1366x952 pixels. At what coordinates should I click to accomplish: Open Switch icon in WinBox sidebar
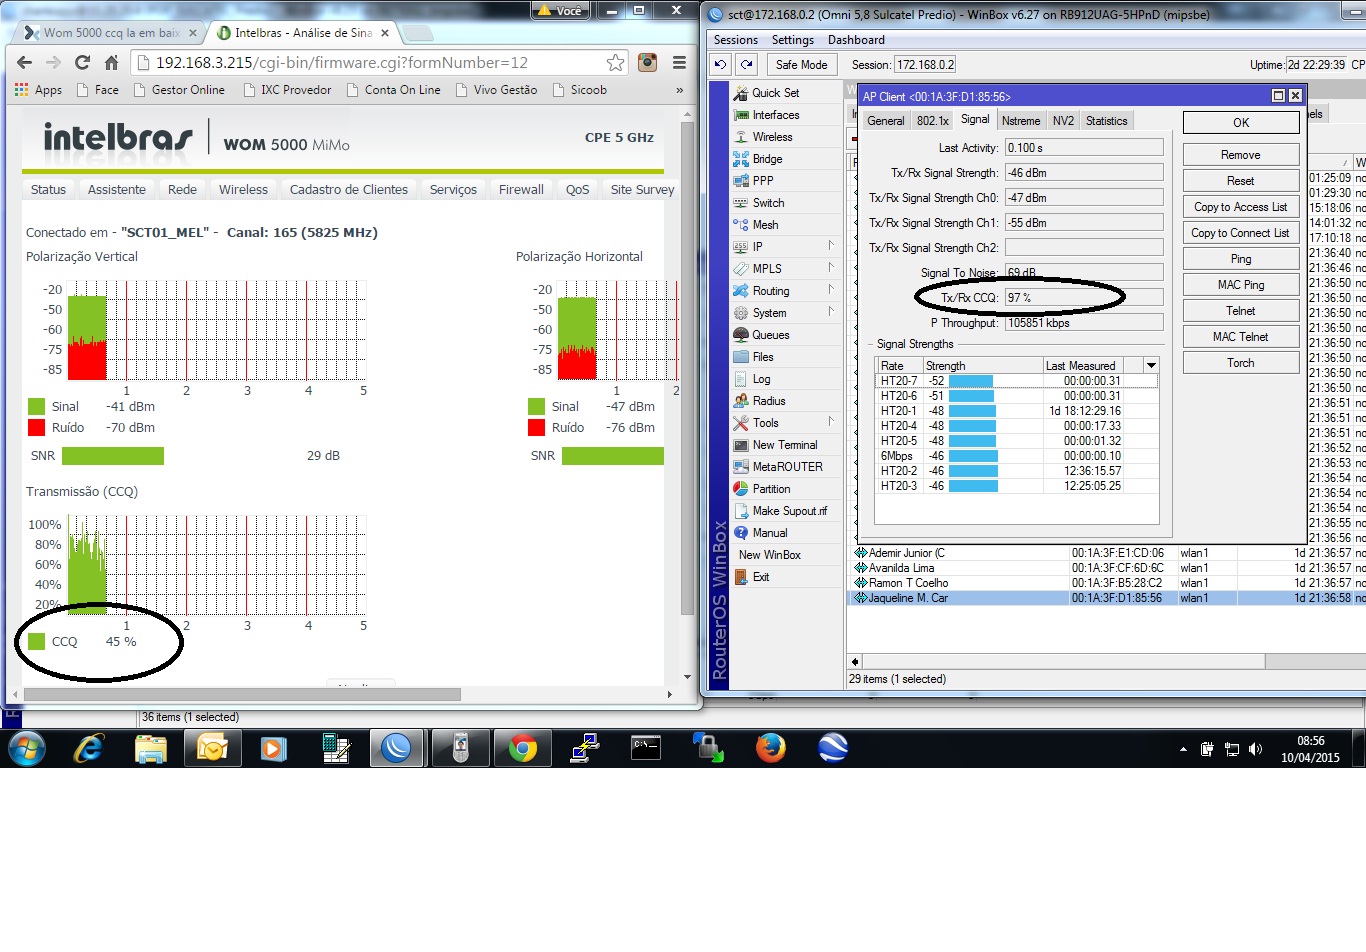point(741,203)
